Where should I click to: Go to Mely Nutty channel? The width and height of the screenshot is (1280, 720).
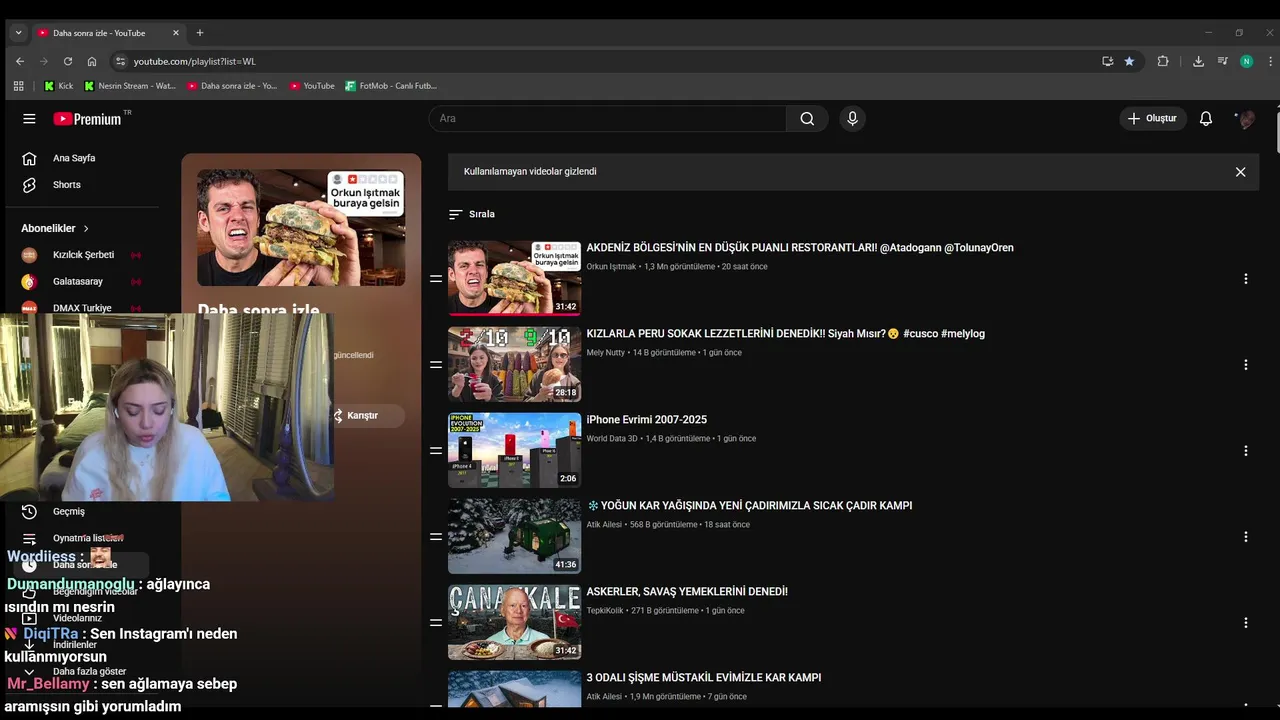click(607, 353)
